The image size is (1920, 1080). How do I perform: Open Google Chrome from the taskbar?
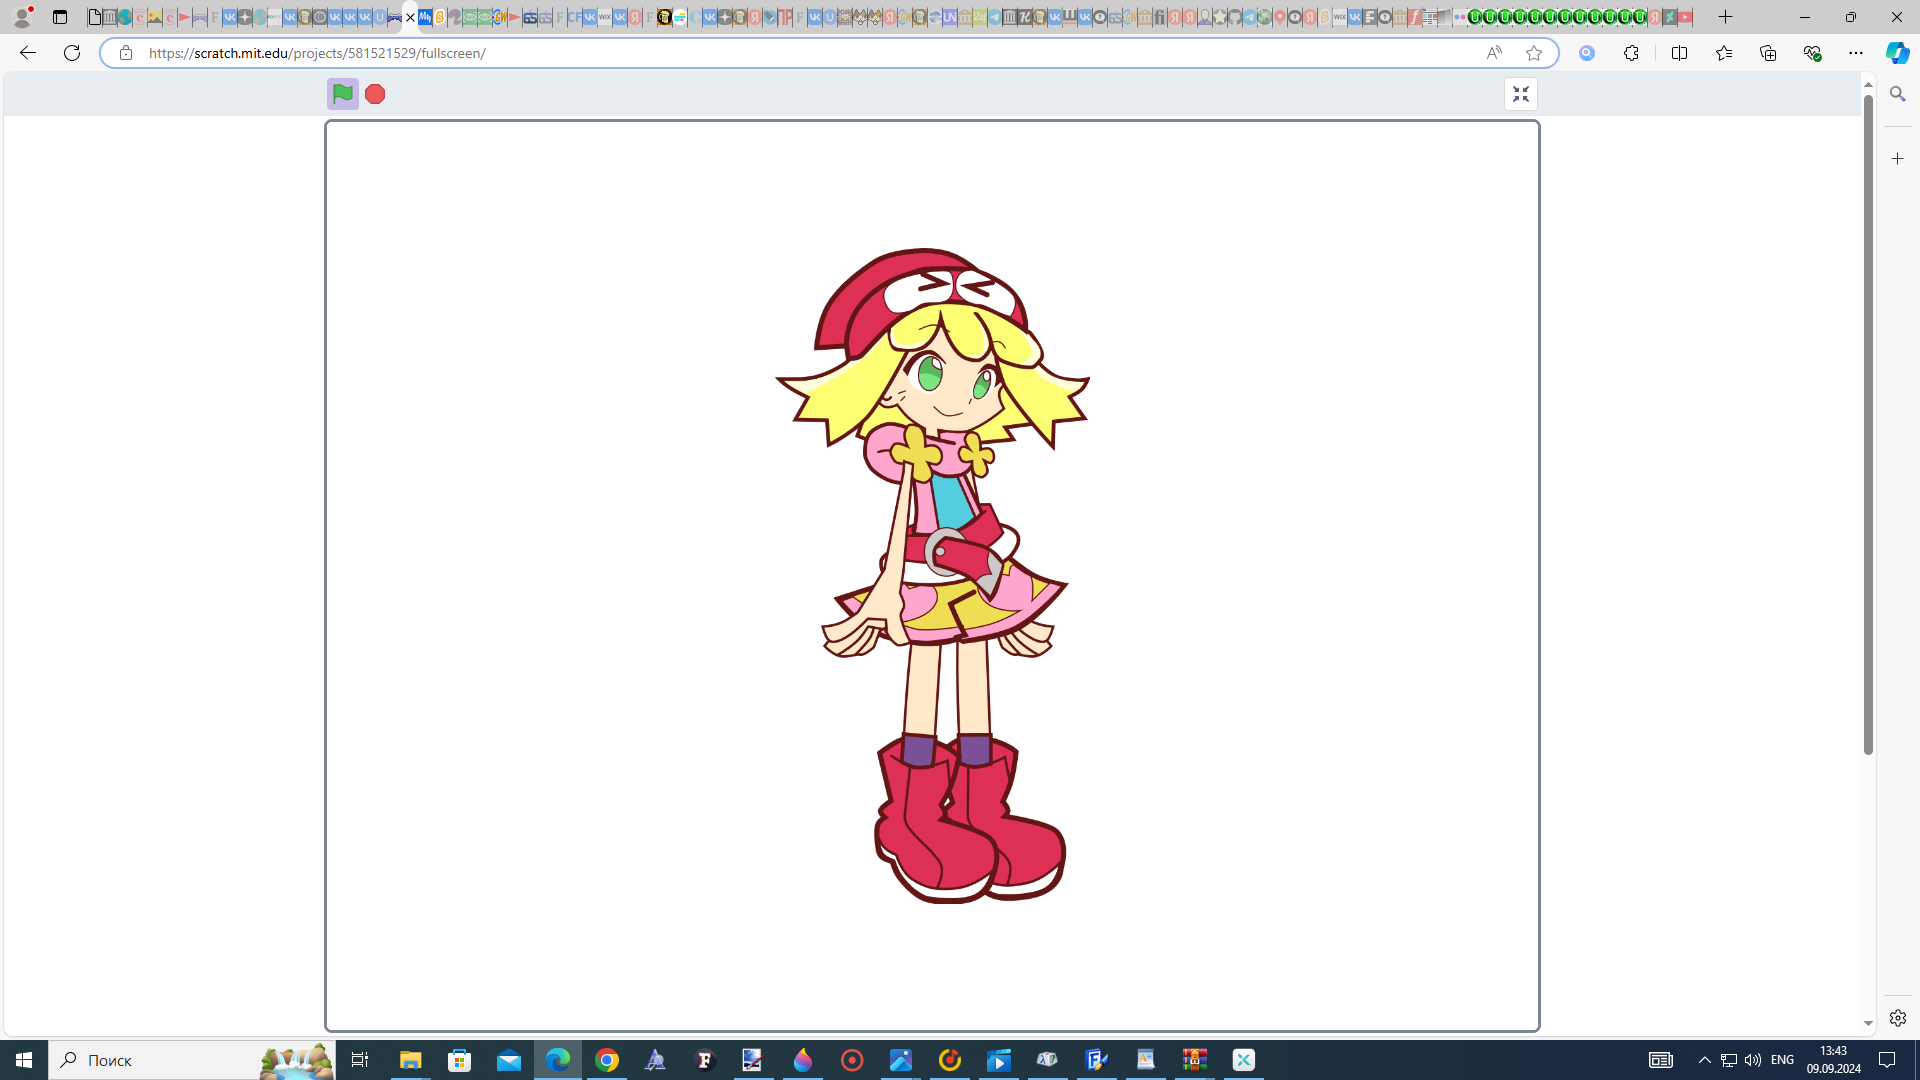tap(606, 1060)
